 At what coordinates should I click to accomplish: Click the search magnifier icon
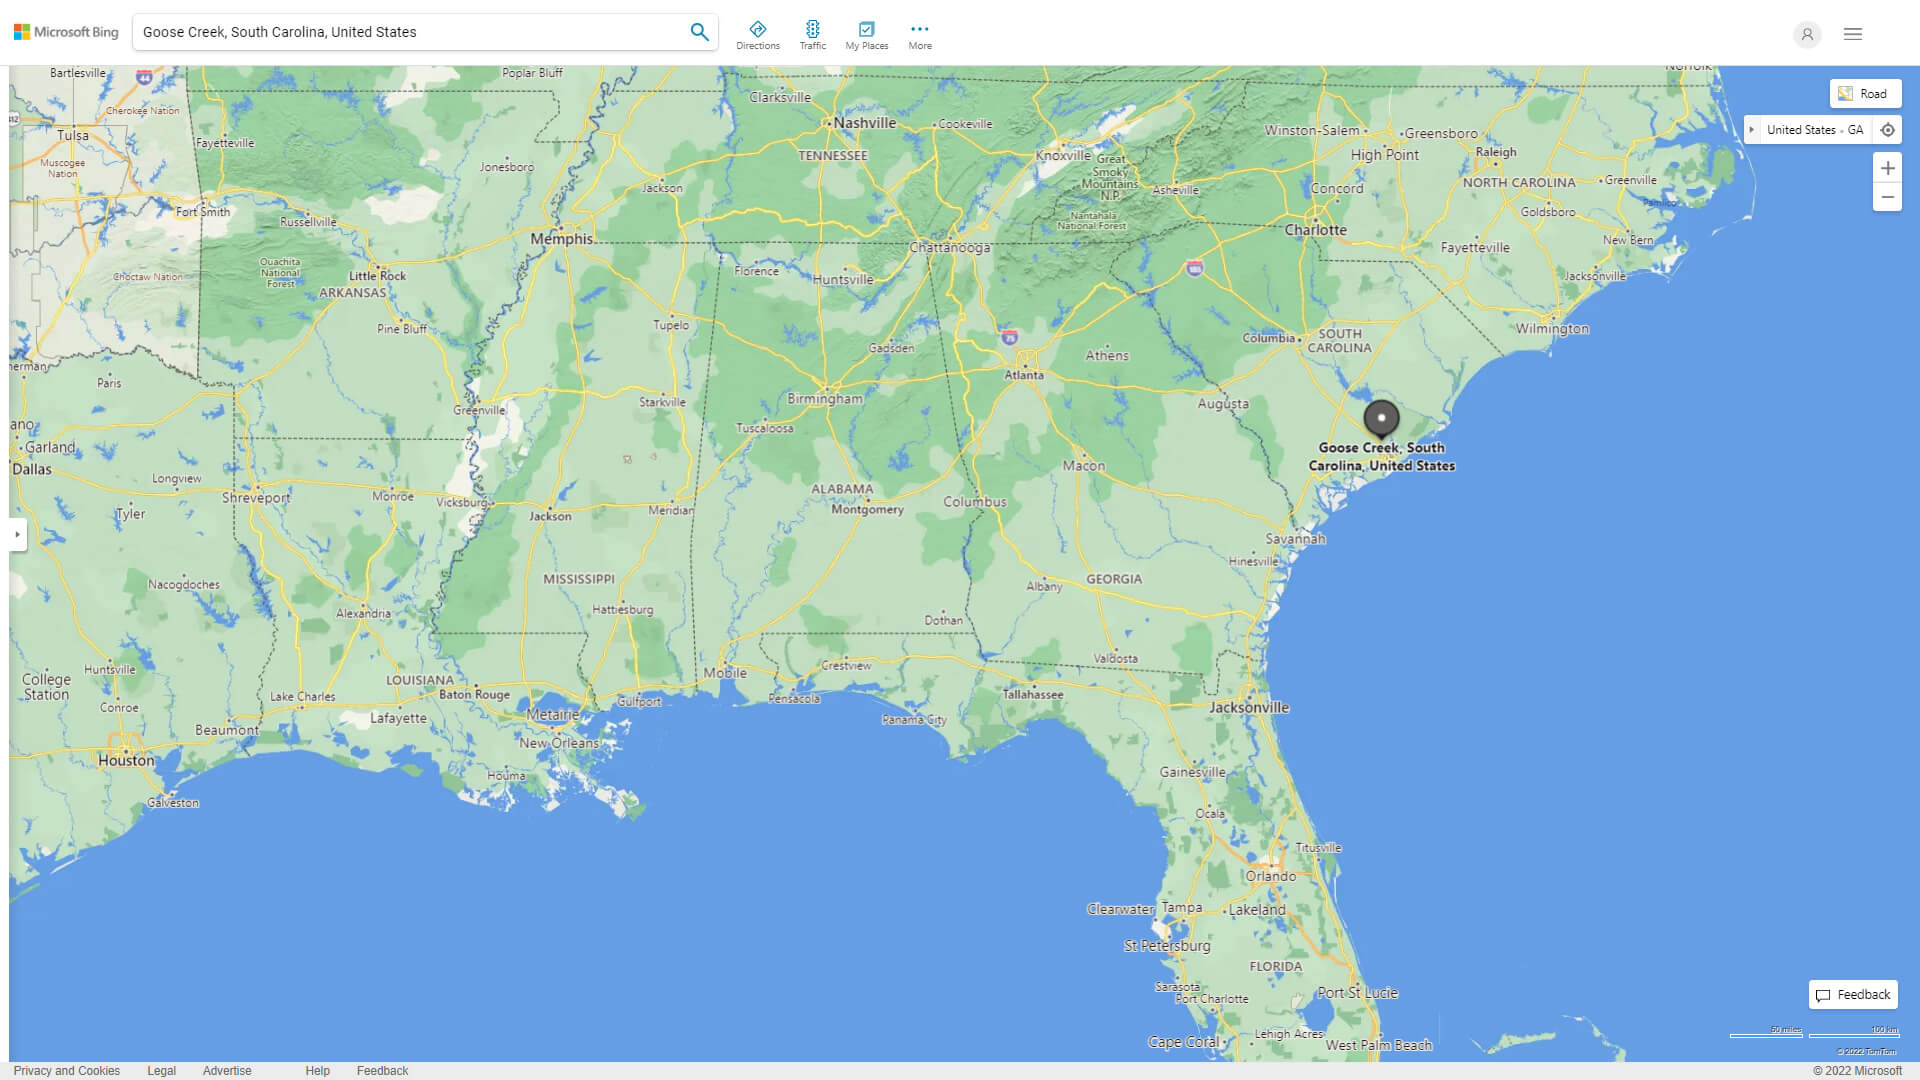tap(700, 32)
